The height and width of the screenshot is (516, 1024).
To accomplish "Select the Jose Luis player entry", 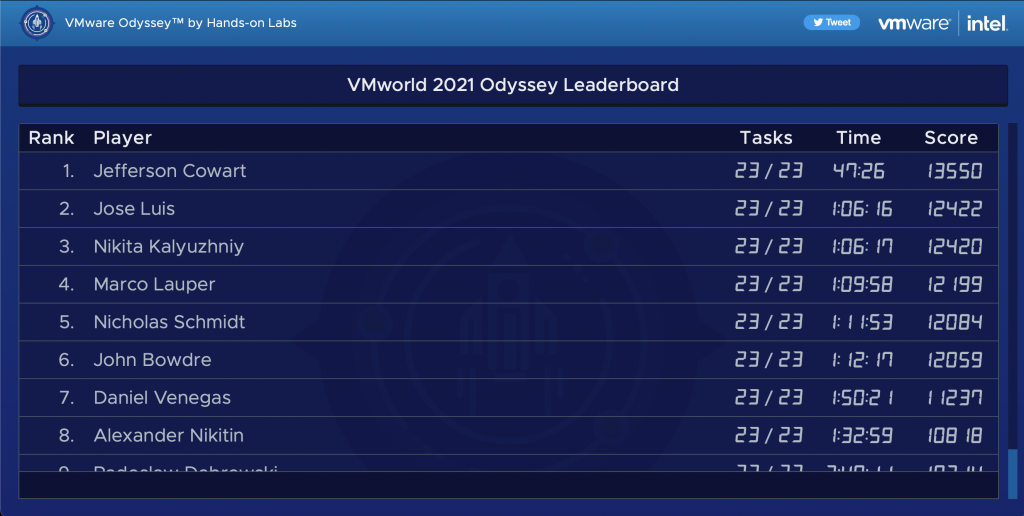I will click(x=134, y=209).
